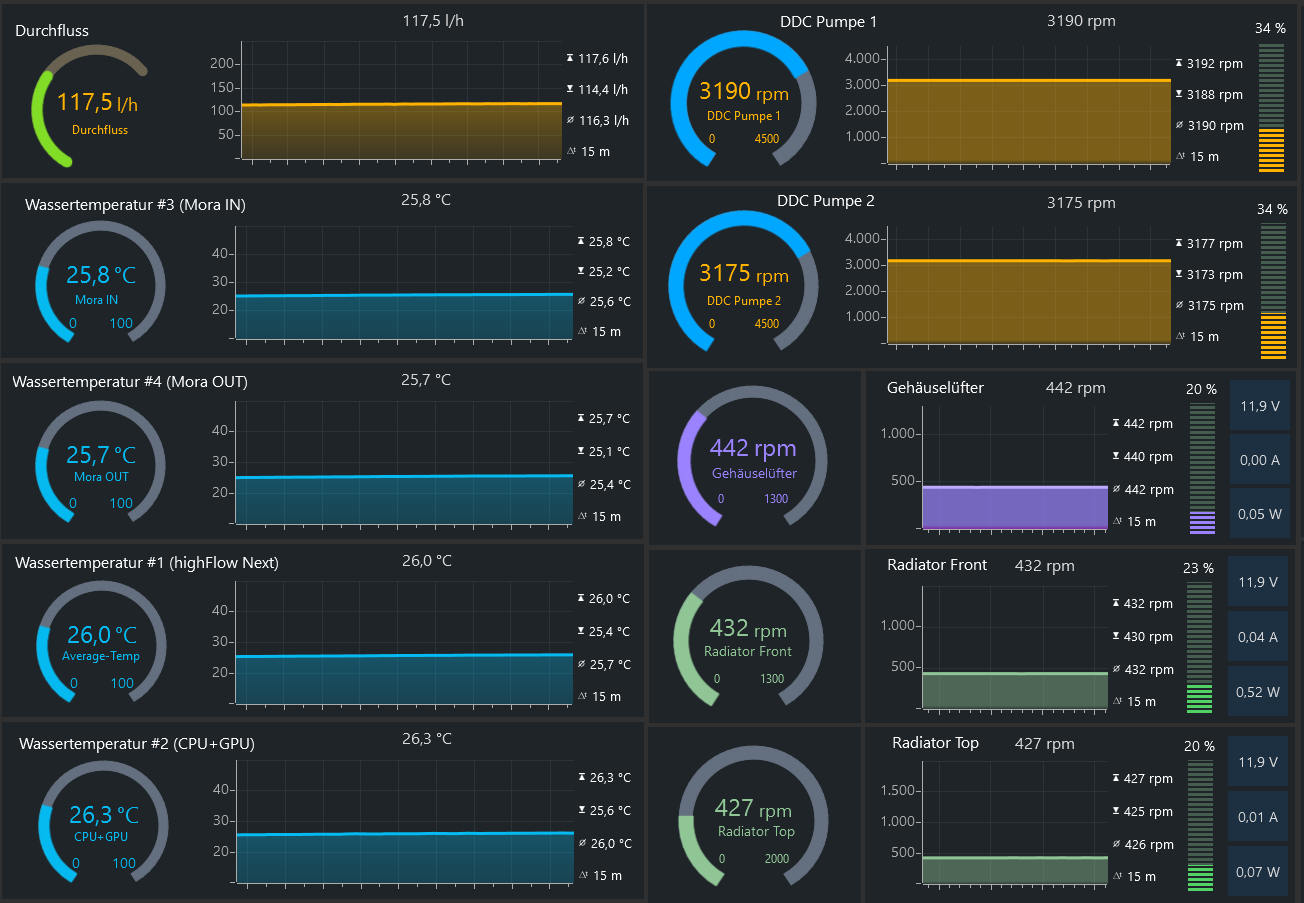Click the 0,01 A current box
This screenshot has height=903, width=1304.
[x=1259, y=817]
